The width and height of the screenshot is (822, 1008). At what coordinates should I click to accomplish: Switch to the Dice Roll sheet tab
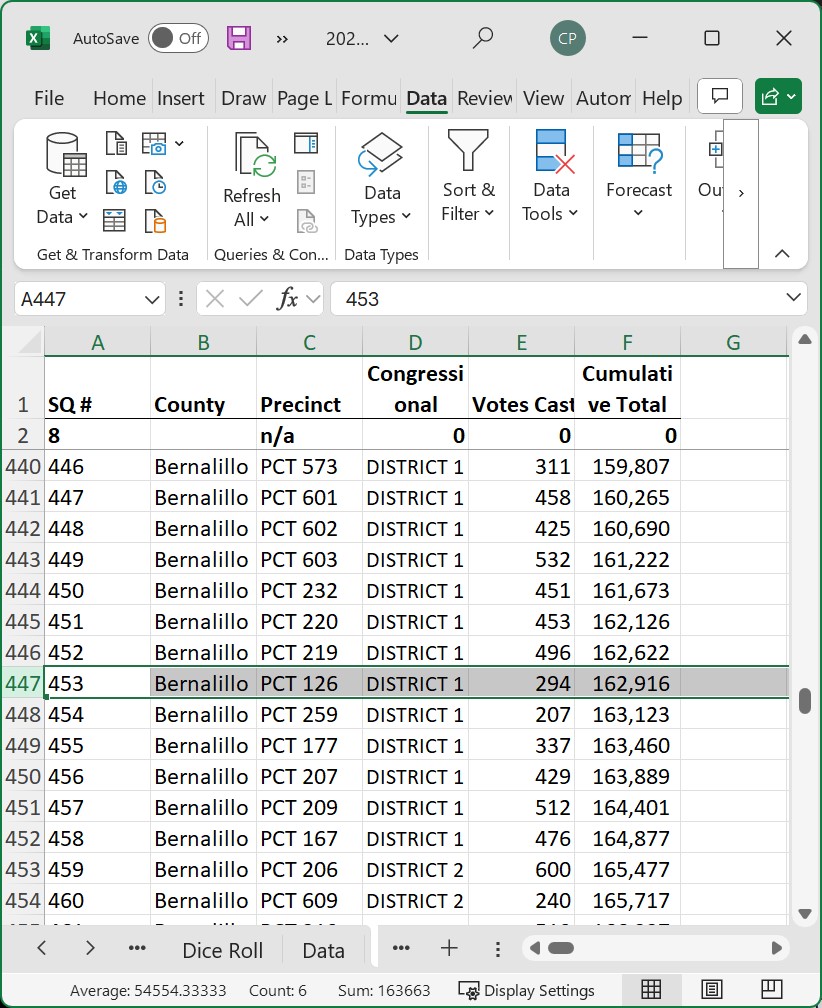pyautogui.click(x=222, y=950)
